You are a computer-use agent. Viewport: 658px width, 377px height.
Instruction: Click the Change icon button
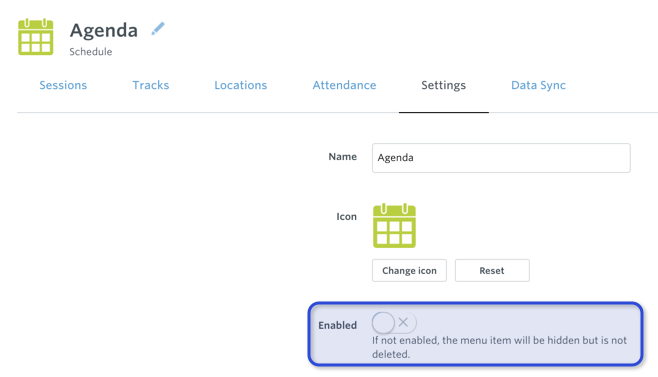pyautogui.click(x=409, y=270)
